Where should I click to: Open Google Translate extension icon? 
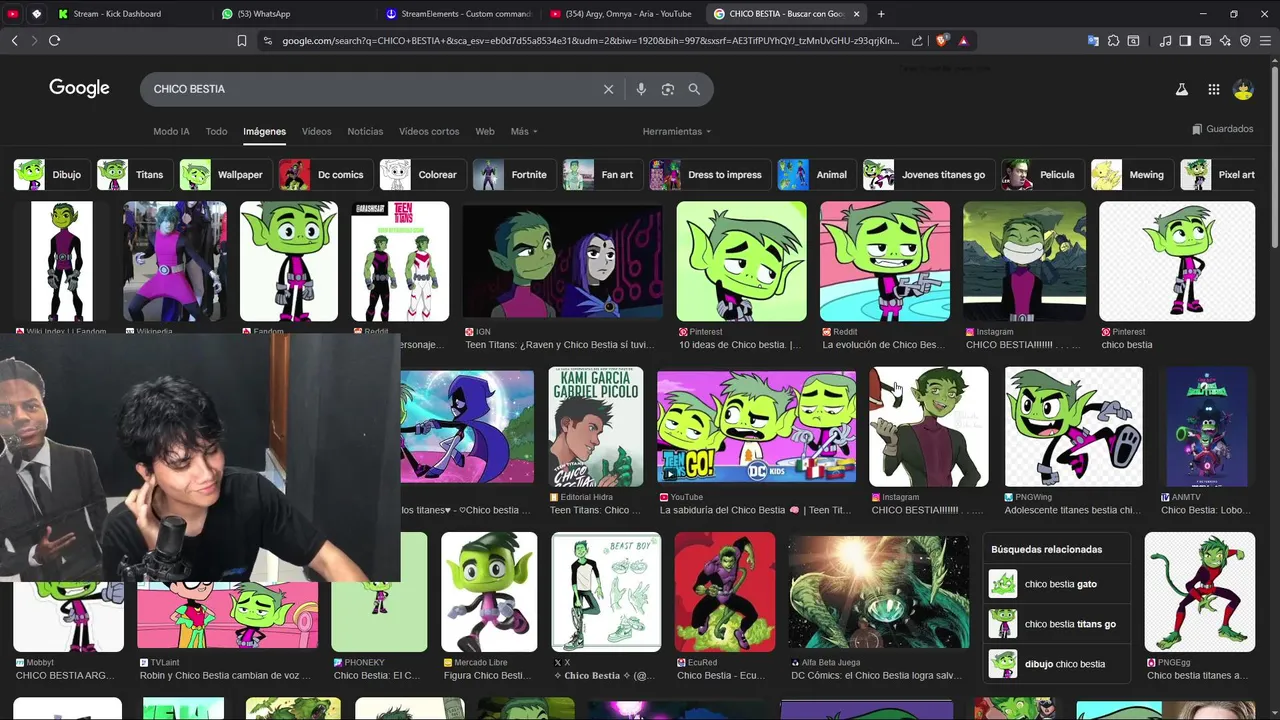pyautogui.click(x=1093, y=41)
